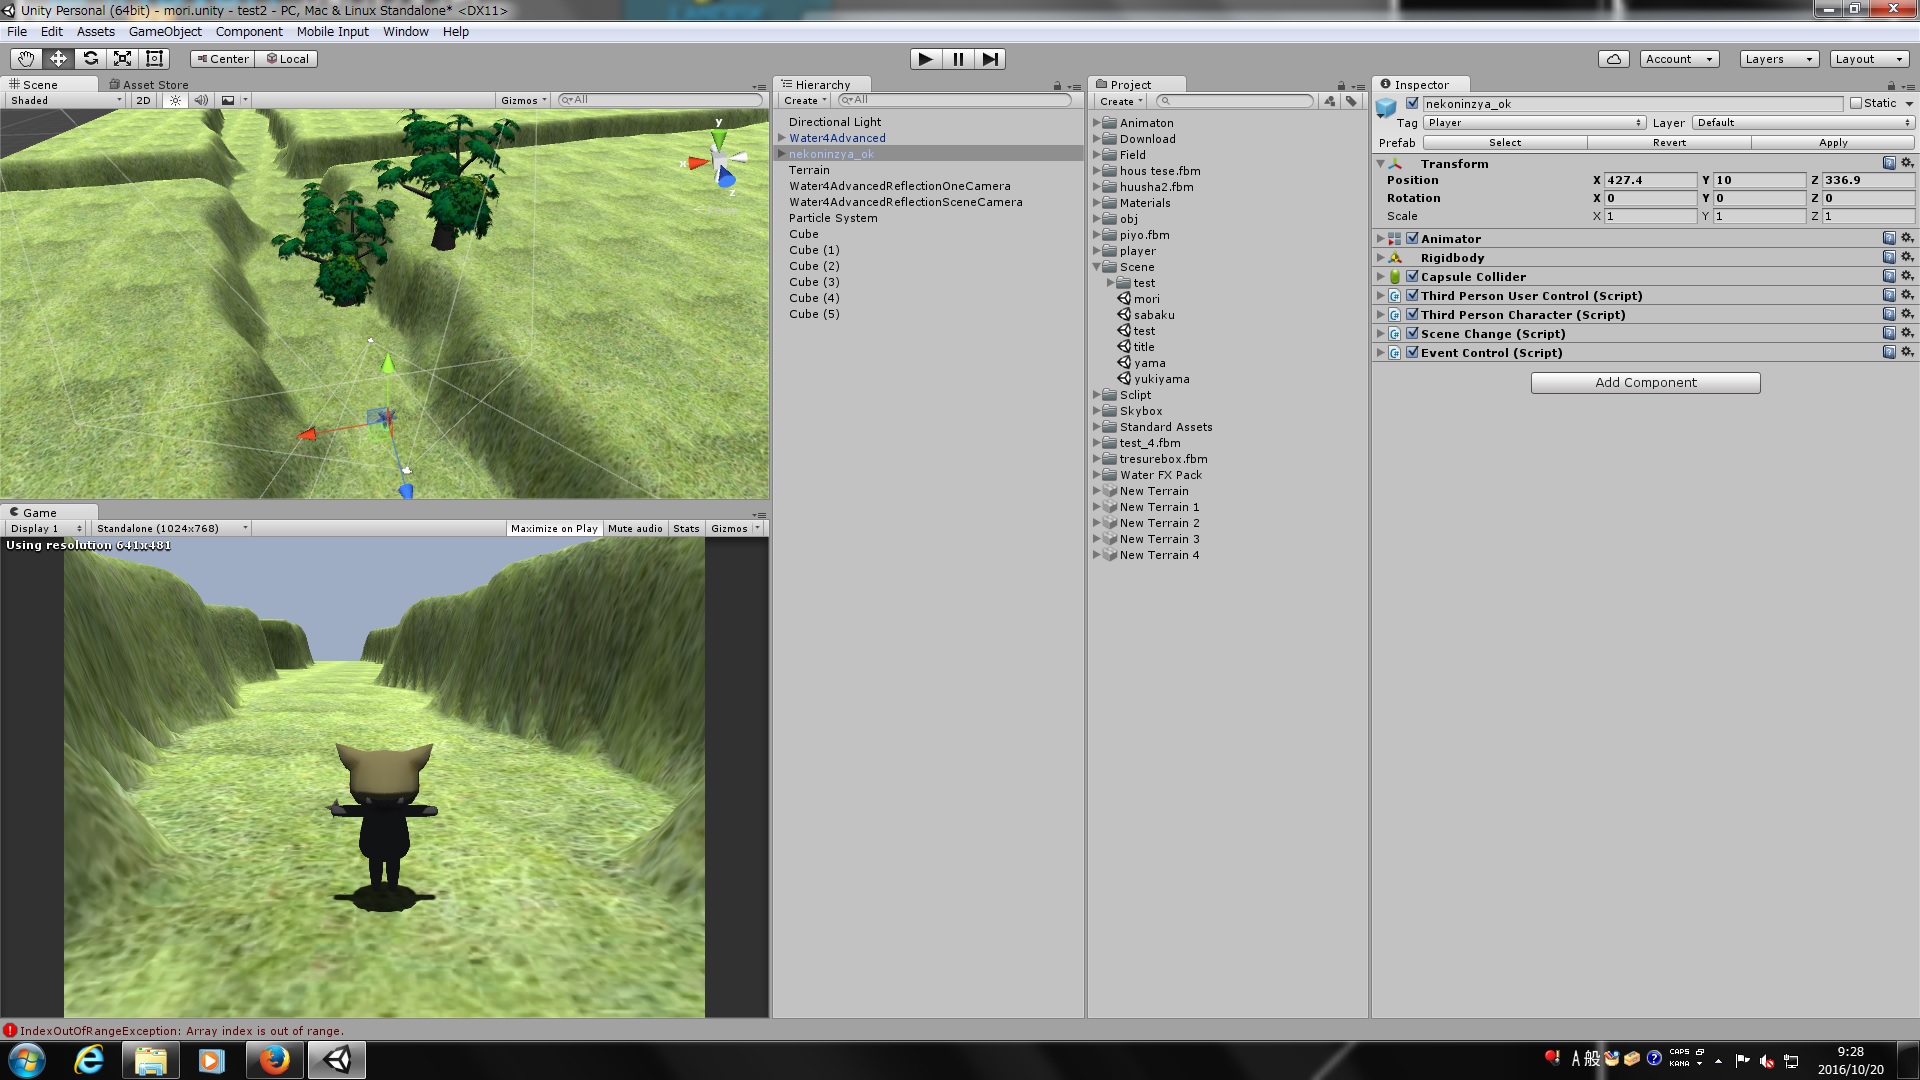The width and height of the screenshot is (1920, 1080).
Task: Click Maximize on Play button
Action: point(553,529)
